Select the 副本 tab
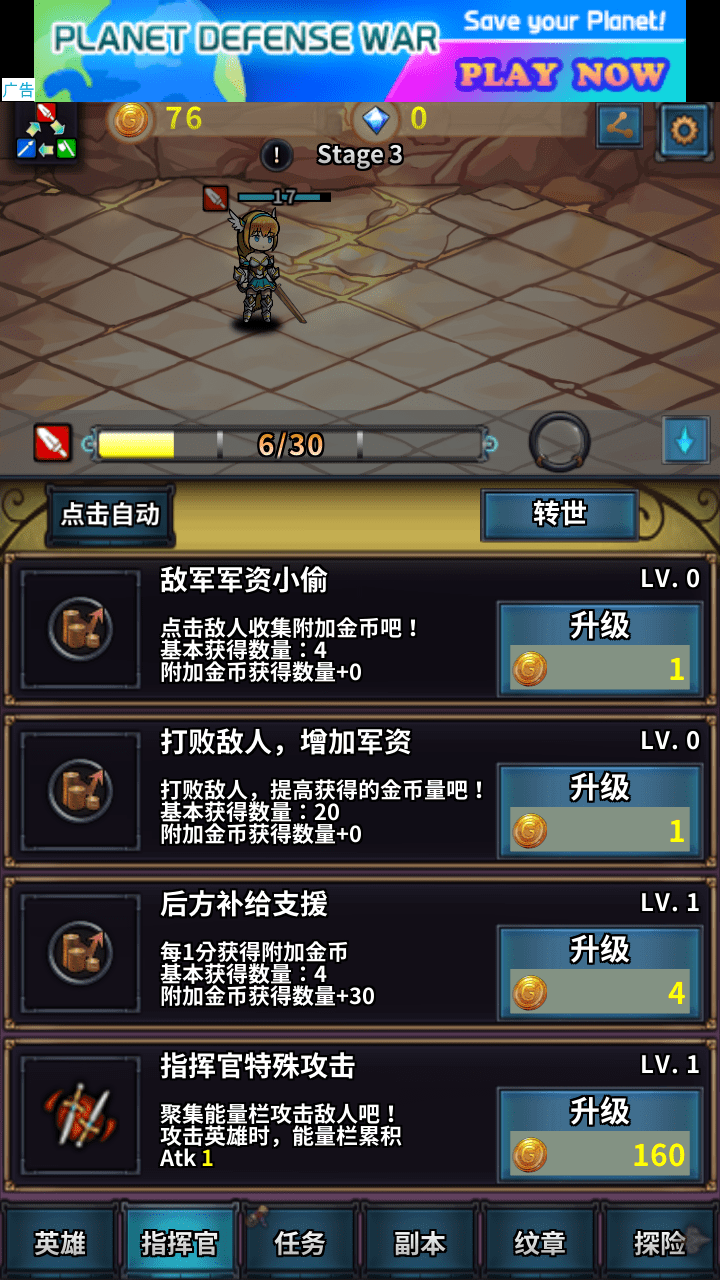 420,1243
